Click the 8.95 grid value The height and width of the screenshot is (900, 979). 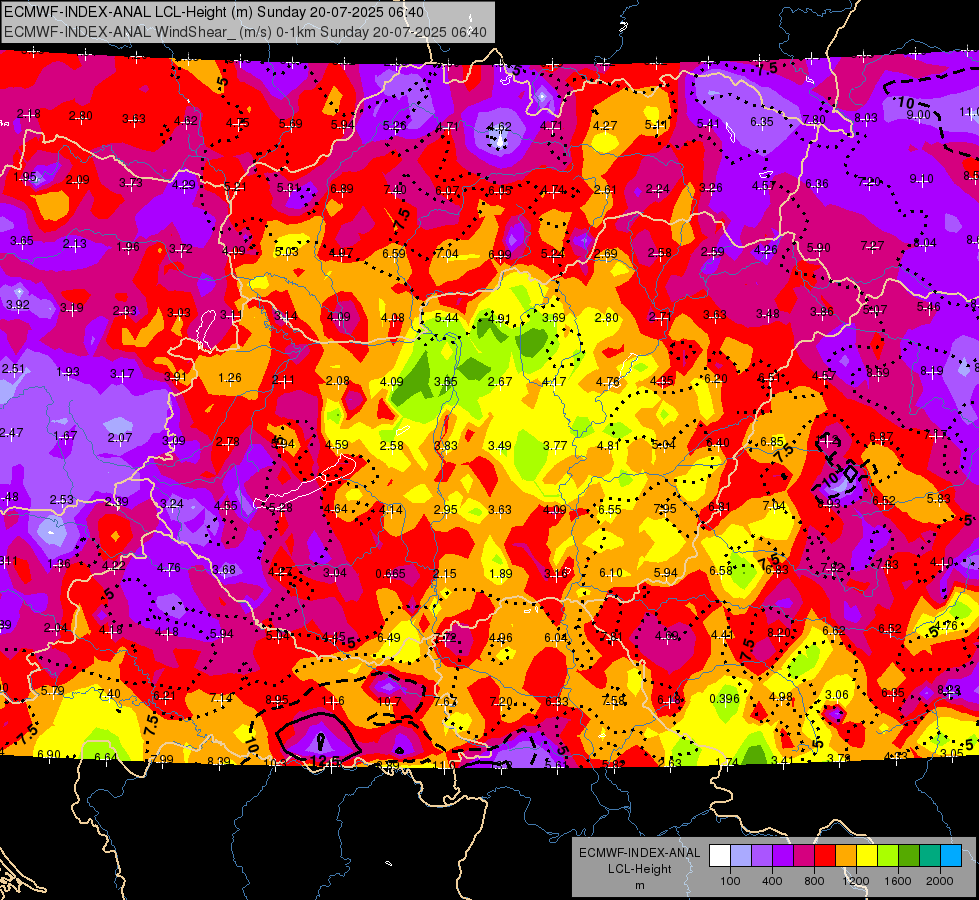point(277,700)
